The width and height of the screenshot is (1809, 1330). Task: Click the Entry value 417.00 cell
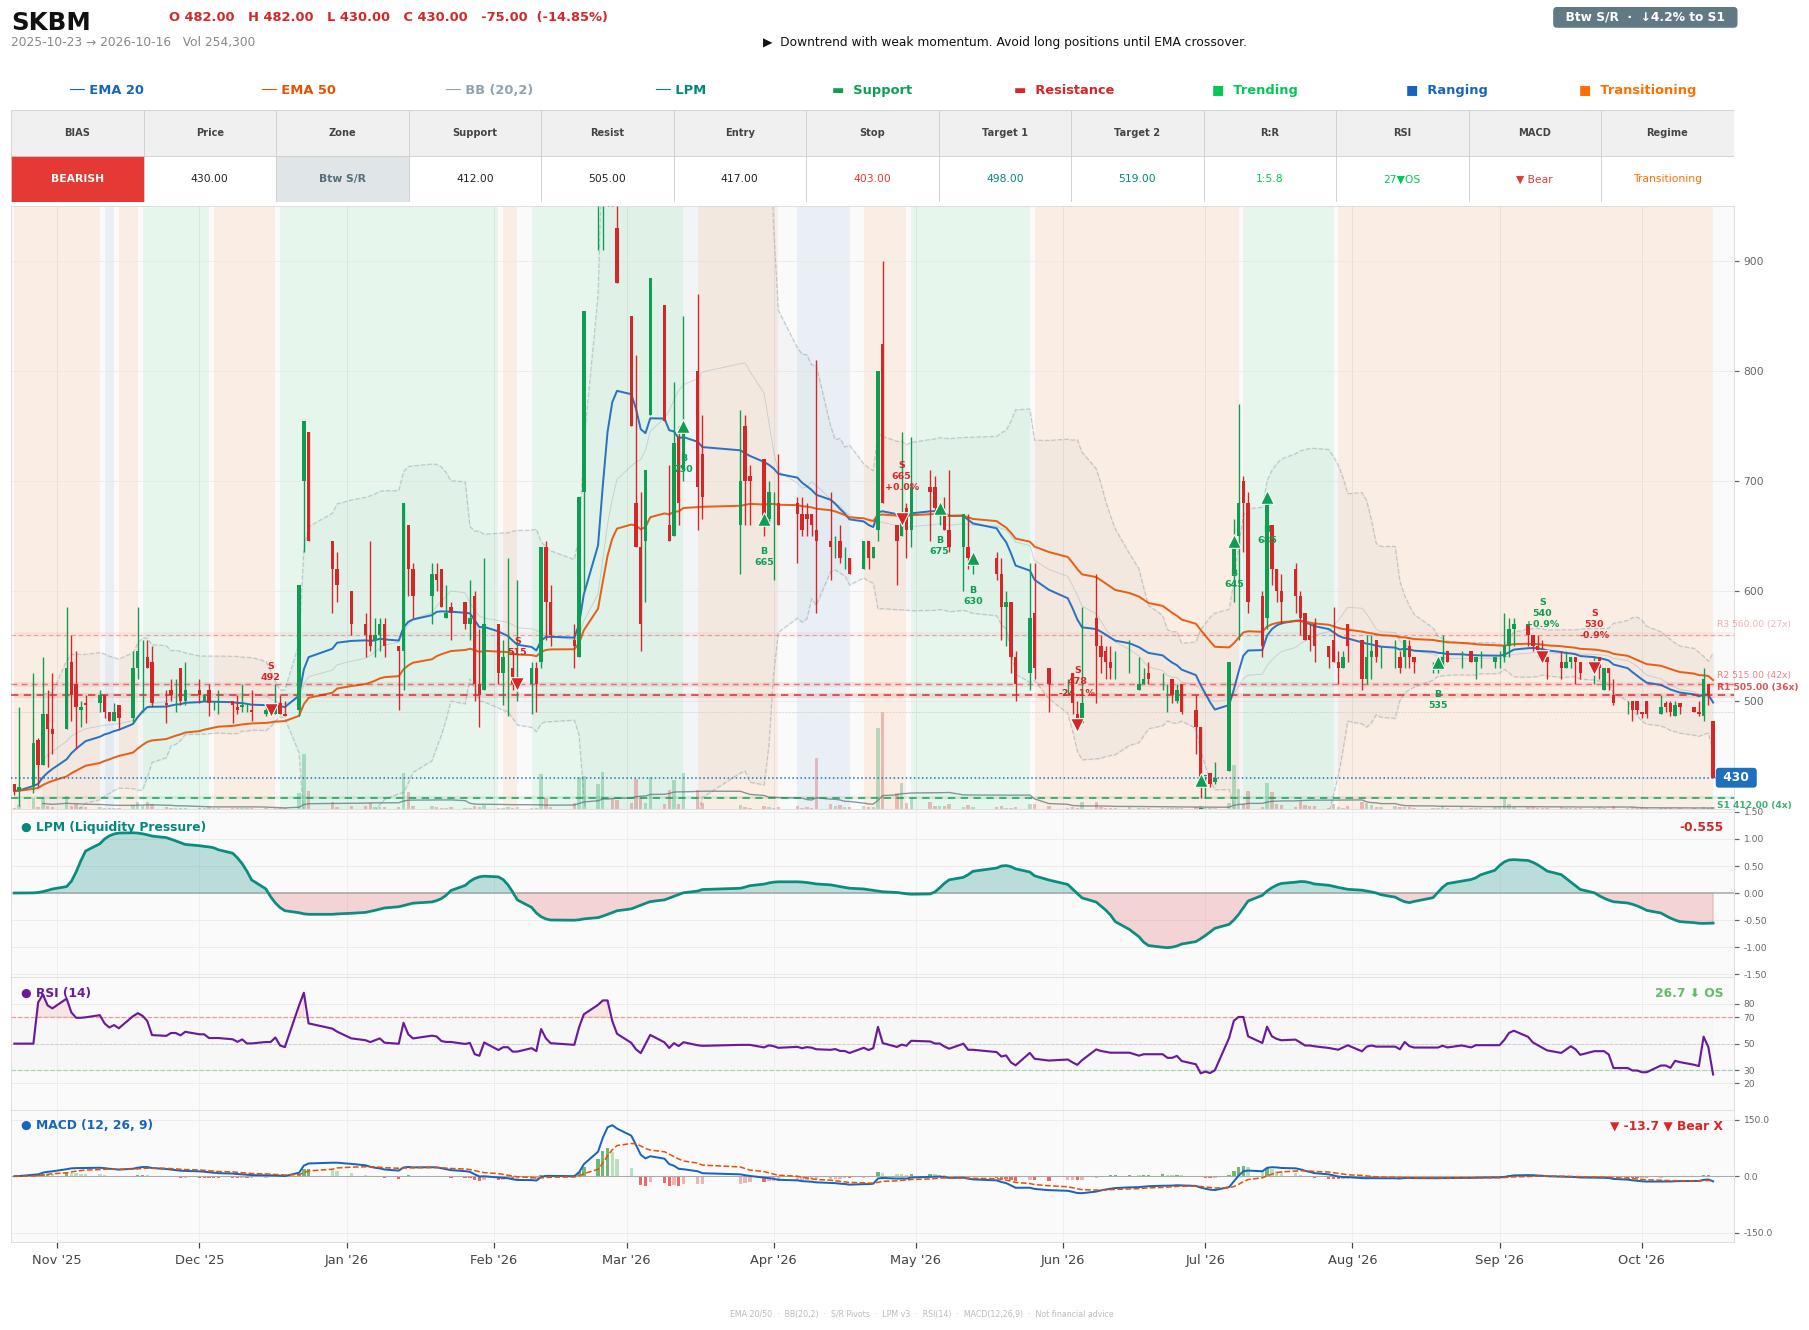740,179
